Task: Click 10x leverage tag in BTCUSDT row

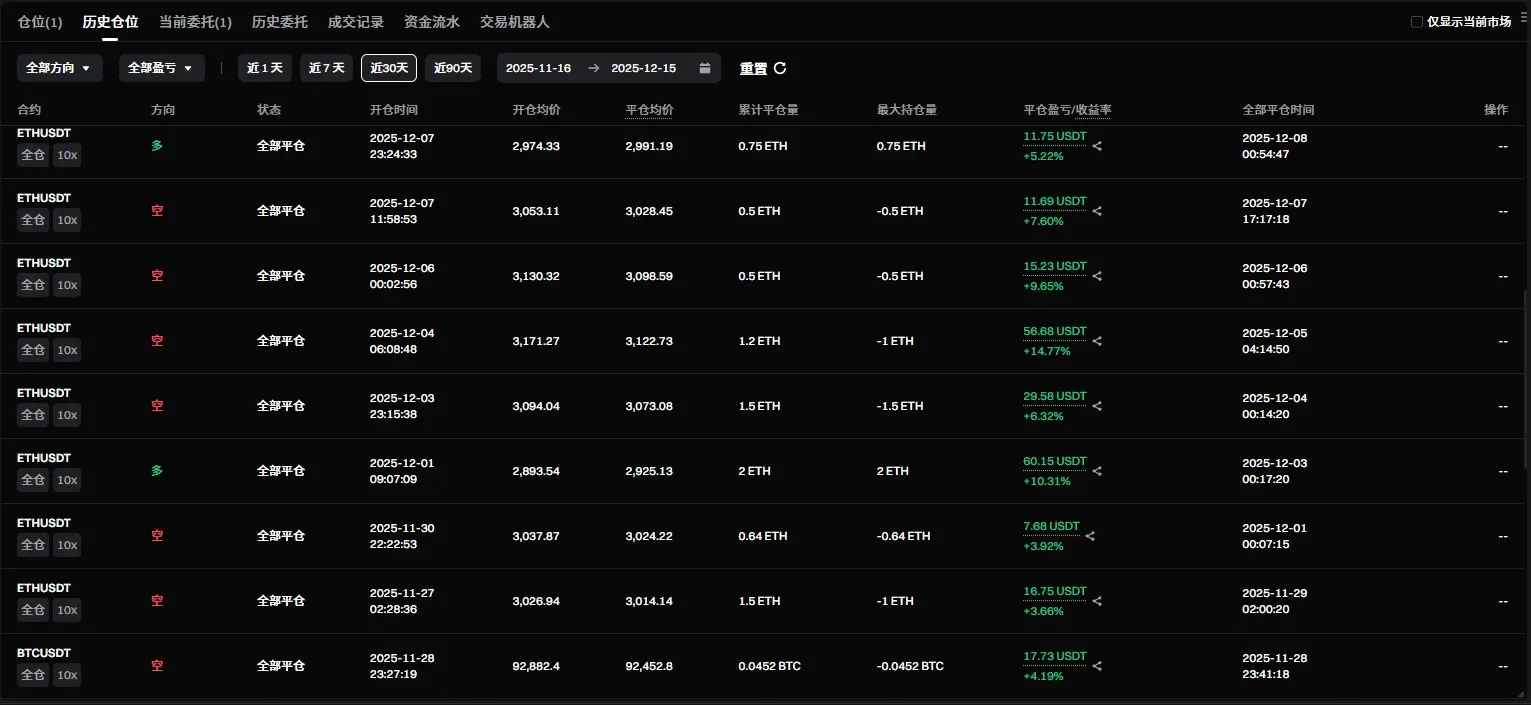Action: tap(67, 675)
